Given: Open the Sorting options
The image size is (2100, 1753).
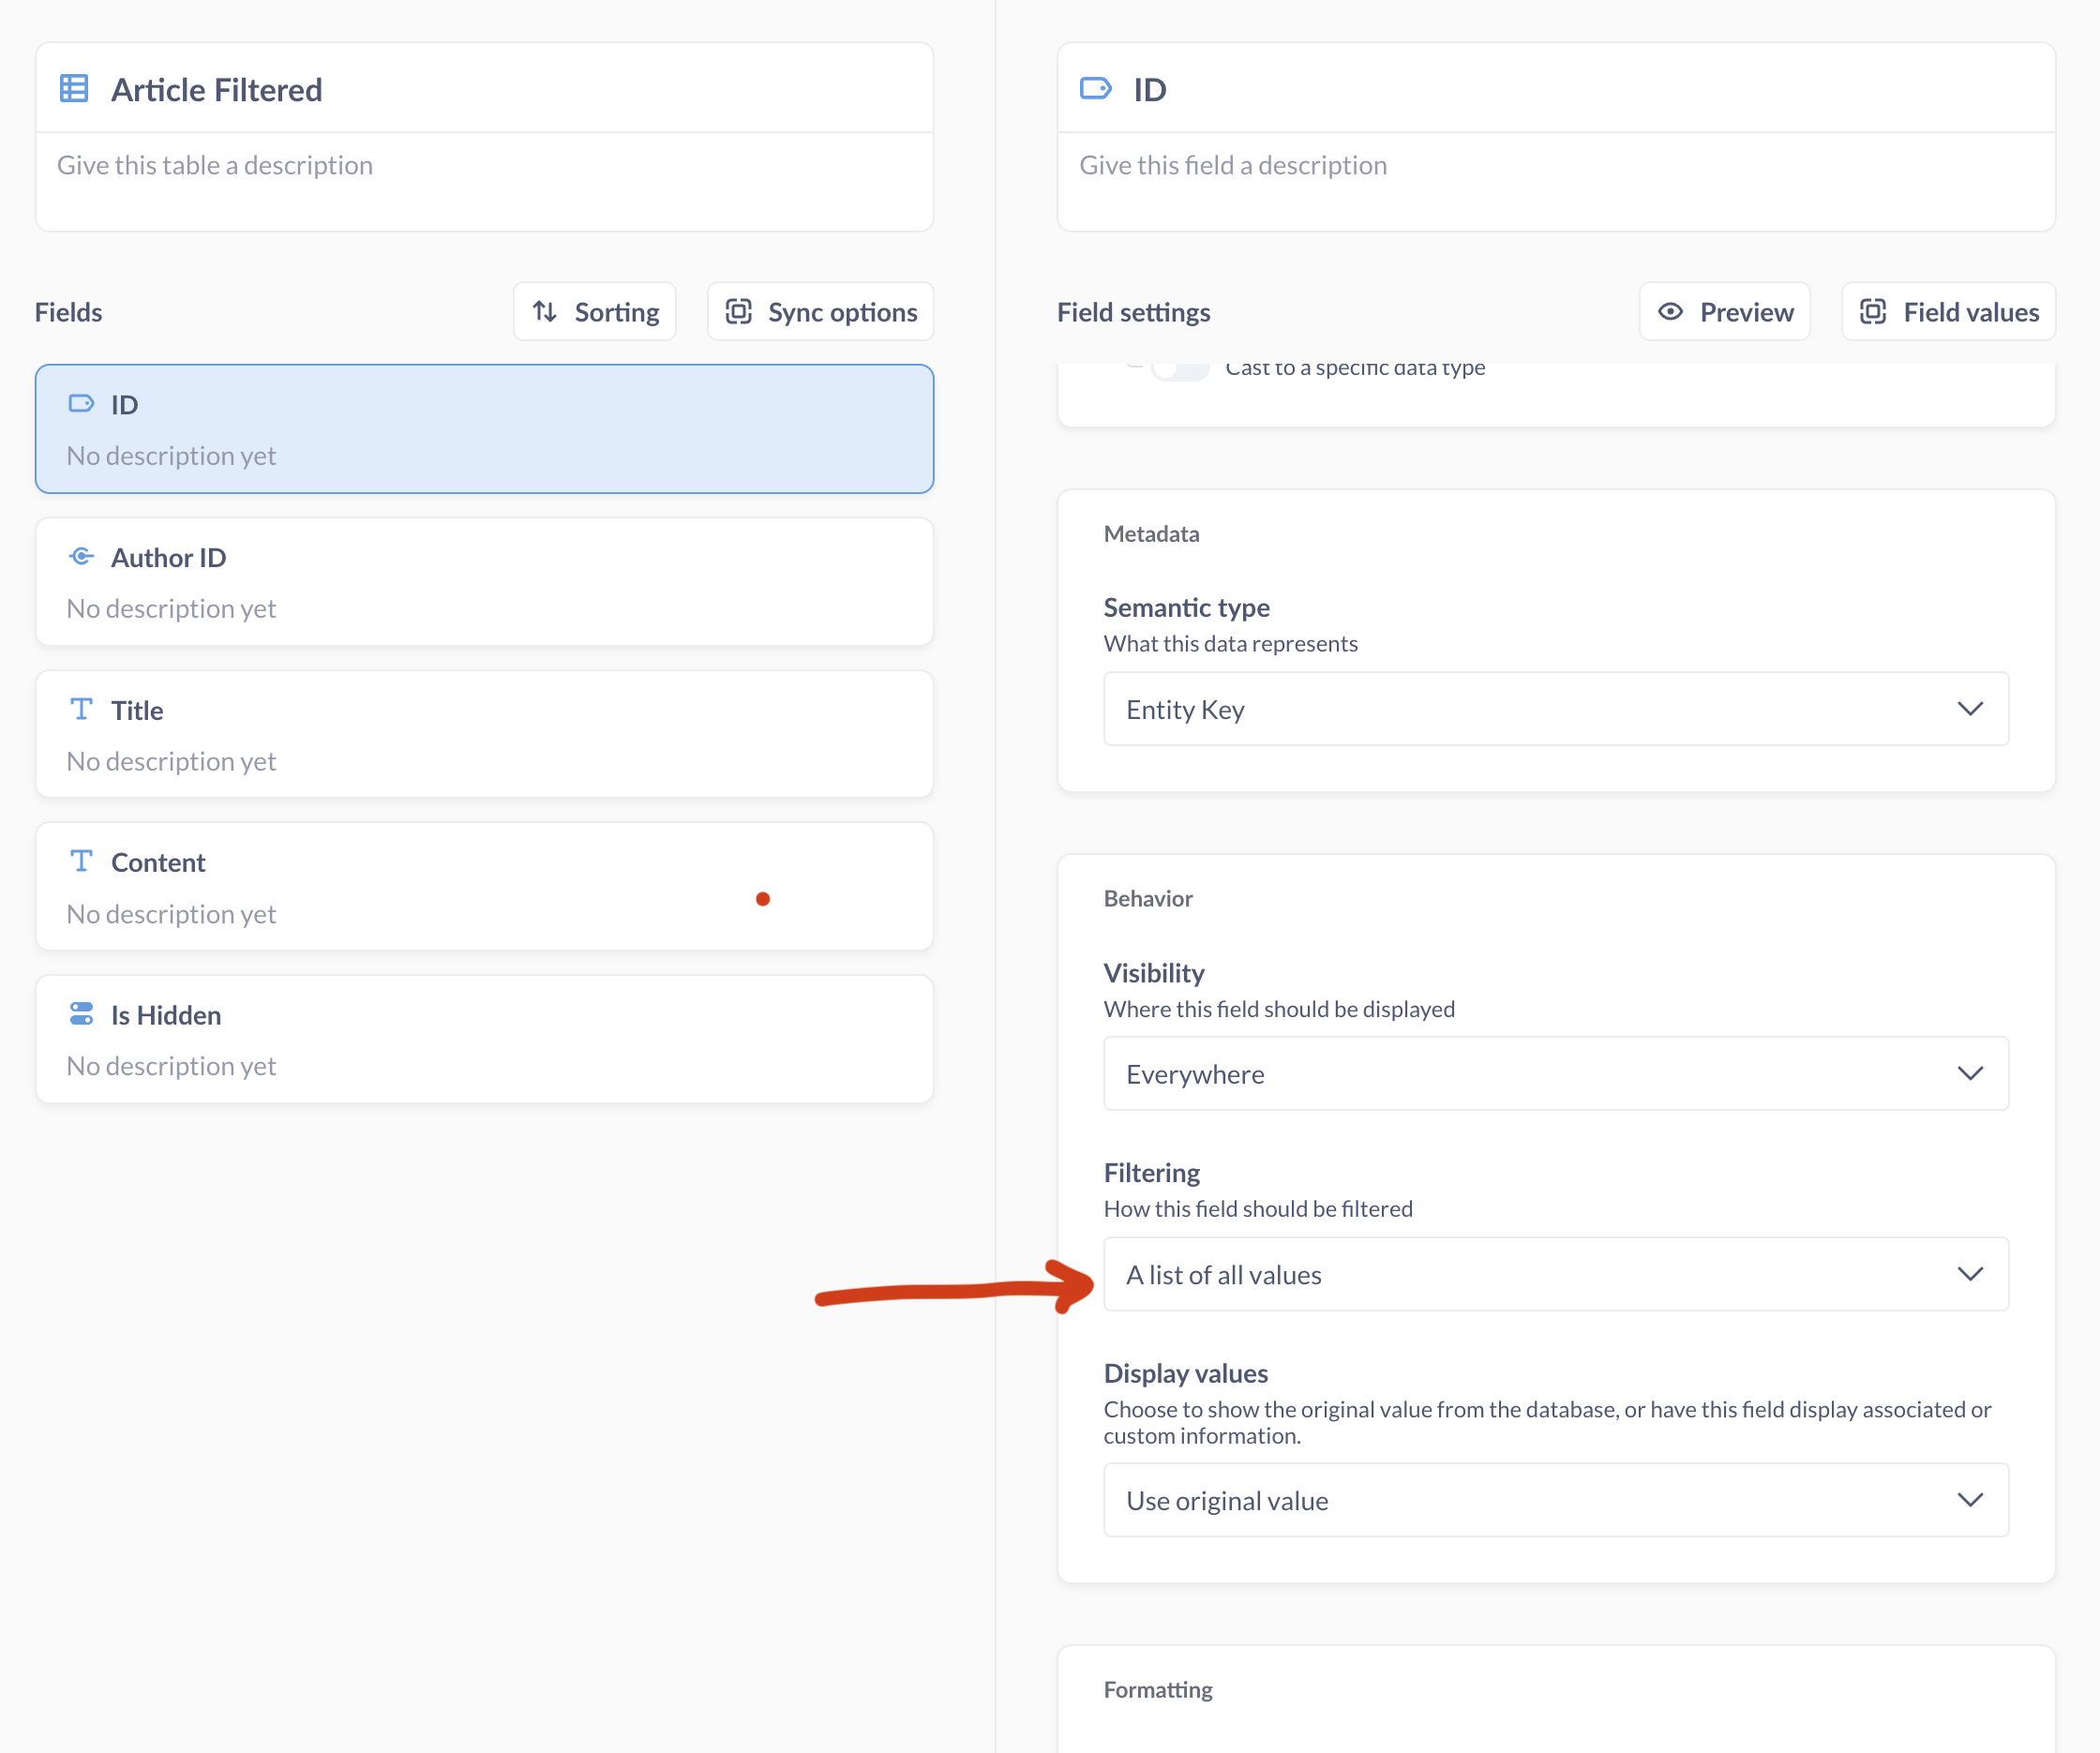Looking at the screenshot, I should click(595, 312).
